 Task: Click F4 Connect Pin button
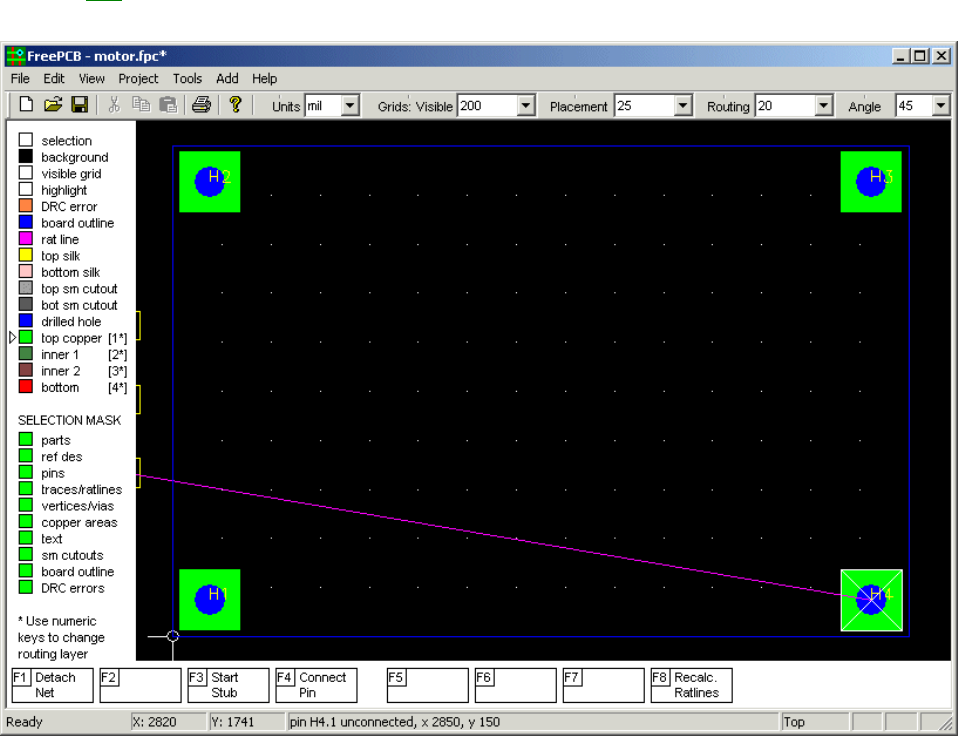316,685
